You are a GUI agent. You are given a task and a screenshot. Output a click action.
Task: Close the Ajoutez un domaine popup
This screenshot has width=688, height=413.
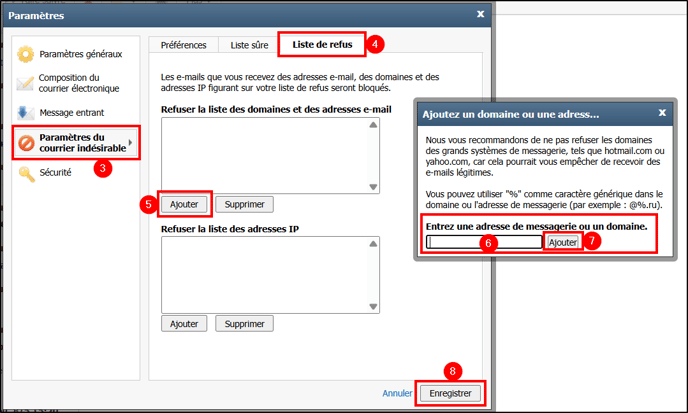click(663, 113)
